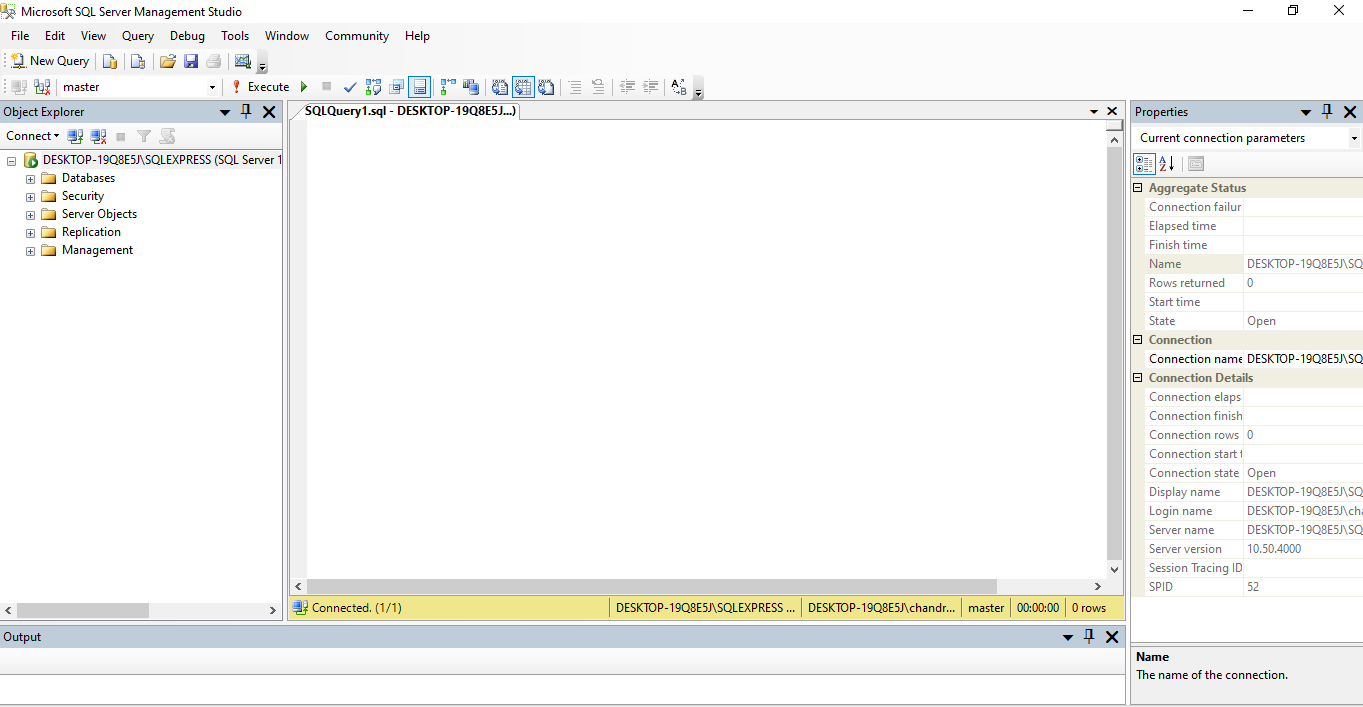Image resolution: width=1363 pixels, height=707 pixels.
Task: Pin the Properties panel
Action: 1327,111
